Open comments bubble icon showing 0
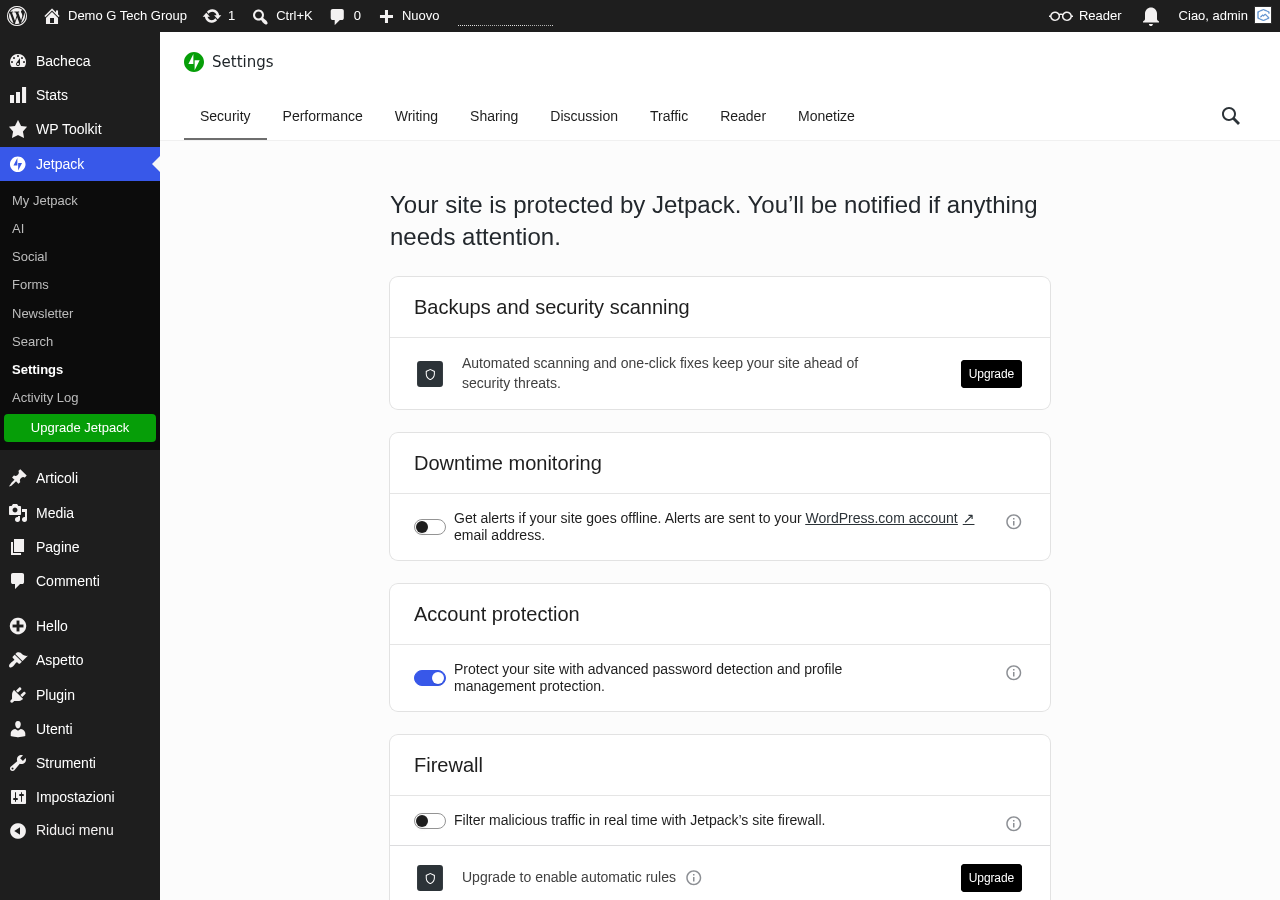Viewport: 1280px width, 900px height. point(337,16)
